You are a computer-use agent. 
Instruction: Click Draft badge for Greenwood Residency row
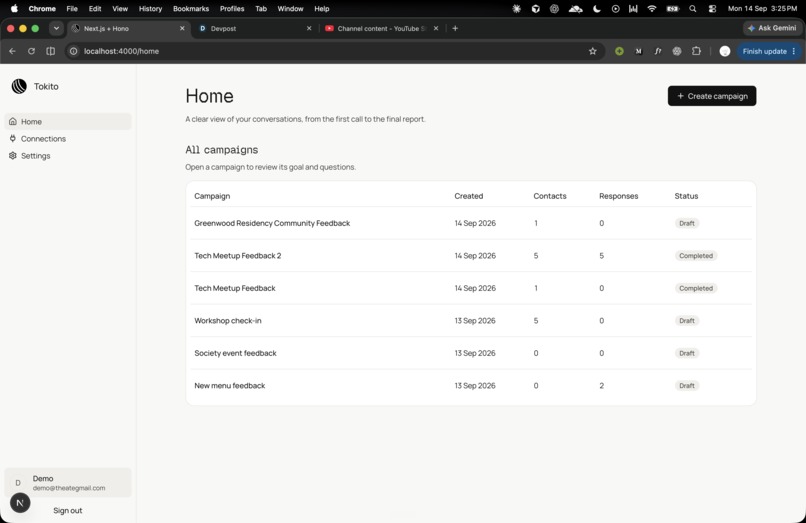pyautogui.click(x=687, y=223)
